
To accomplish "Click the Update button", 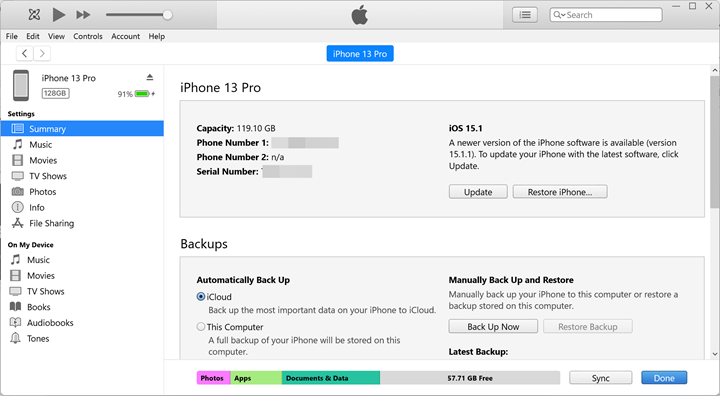I will tap(478, 192).
